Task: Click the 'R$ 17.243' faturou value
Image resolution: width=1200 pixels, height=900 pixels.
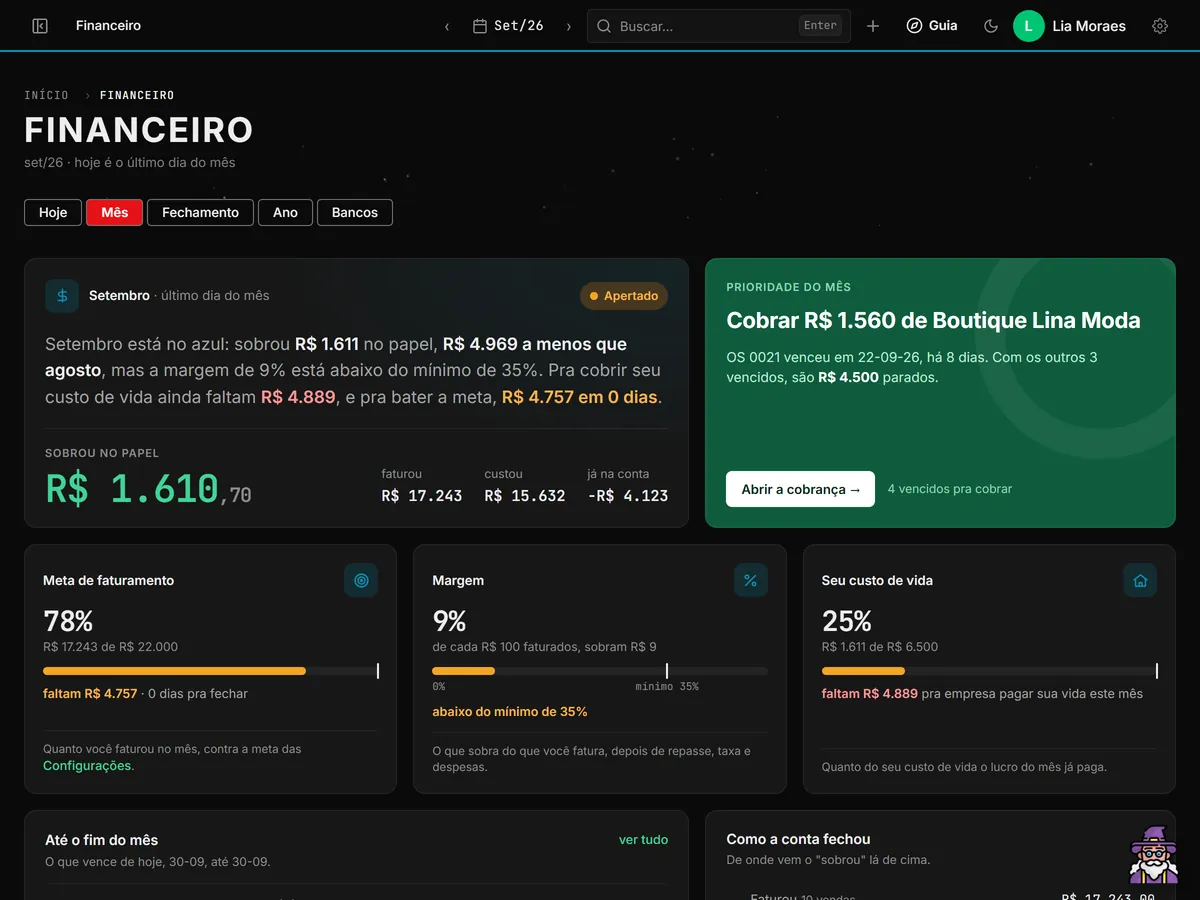Action: pyautogui.click(x=422, y=496)
